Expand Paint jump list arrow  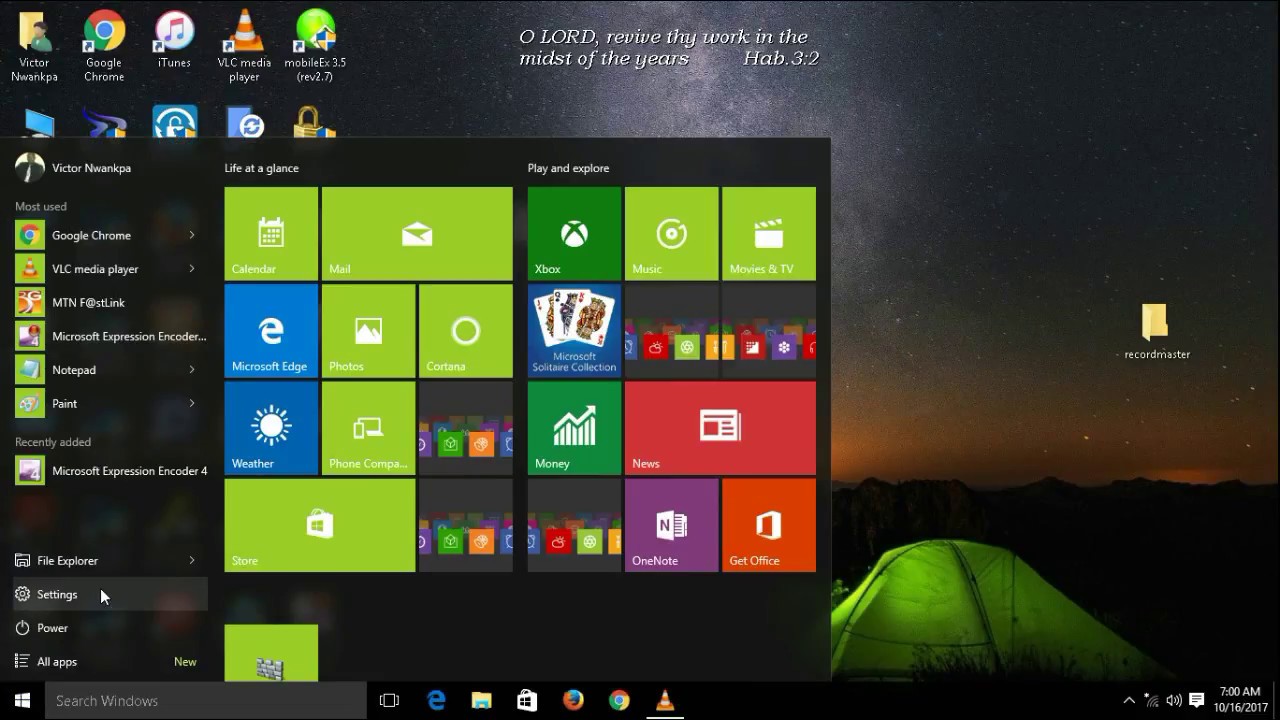[191, 403]
